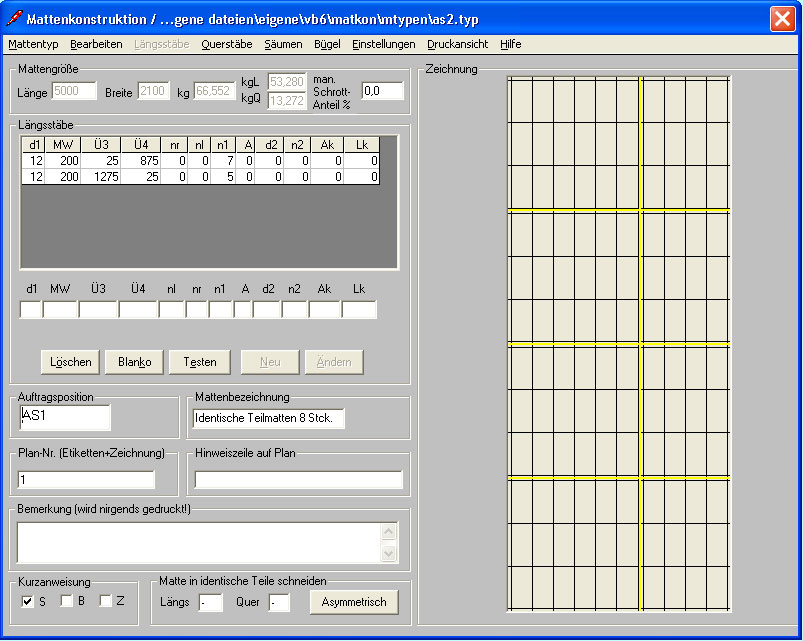The height and width of the screenshot is (641, 803).
Task: Click the Ü3 entry field below table
Action: coord(98,310)
